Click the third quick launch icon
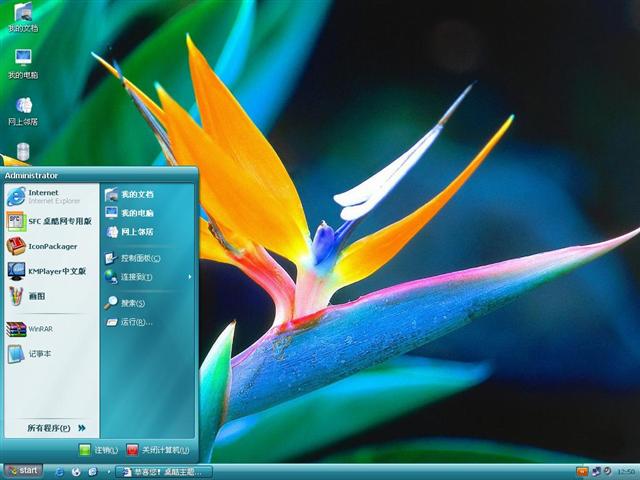This screenshot has width=640, height=480. point(93,472)
